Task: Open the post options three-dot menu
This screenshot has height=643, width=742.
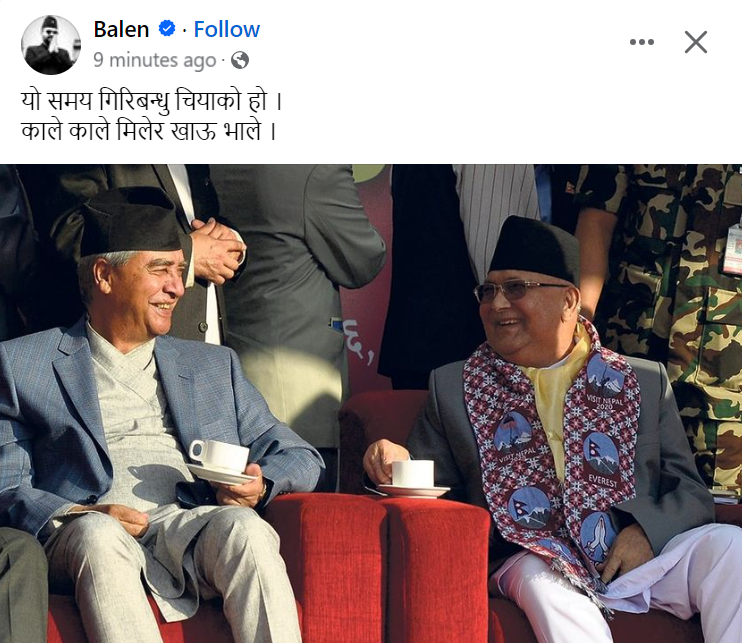Action: (642, 42)
